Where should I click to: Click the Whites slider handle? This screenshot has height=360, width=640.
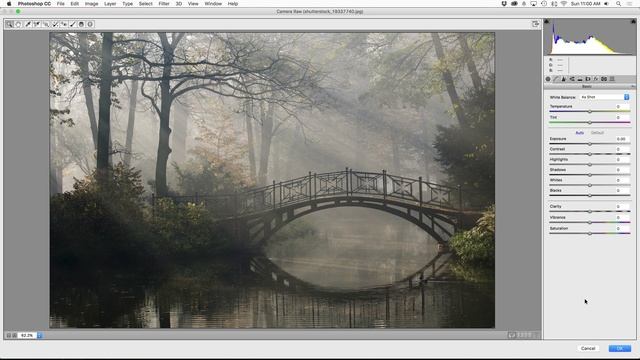coord(589,185)
